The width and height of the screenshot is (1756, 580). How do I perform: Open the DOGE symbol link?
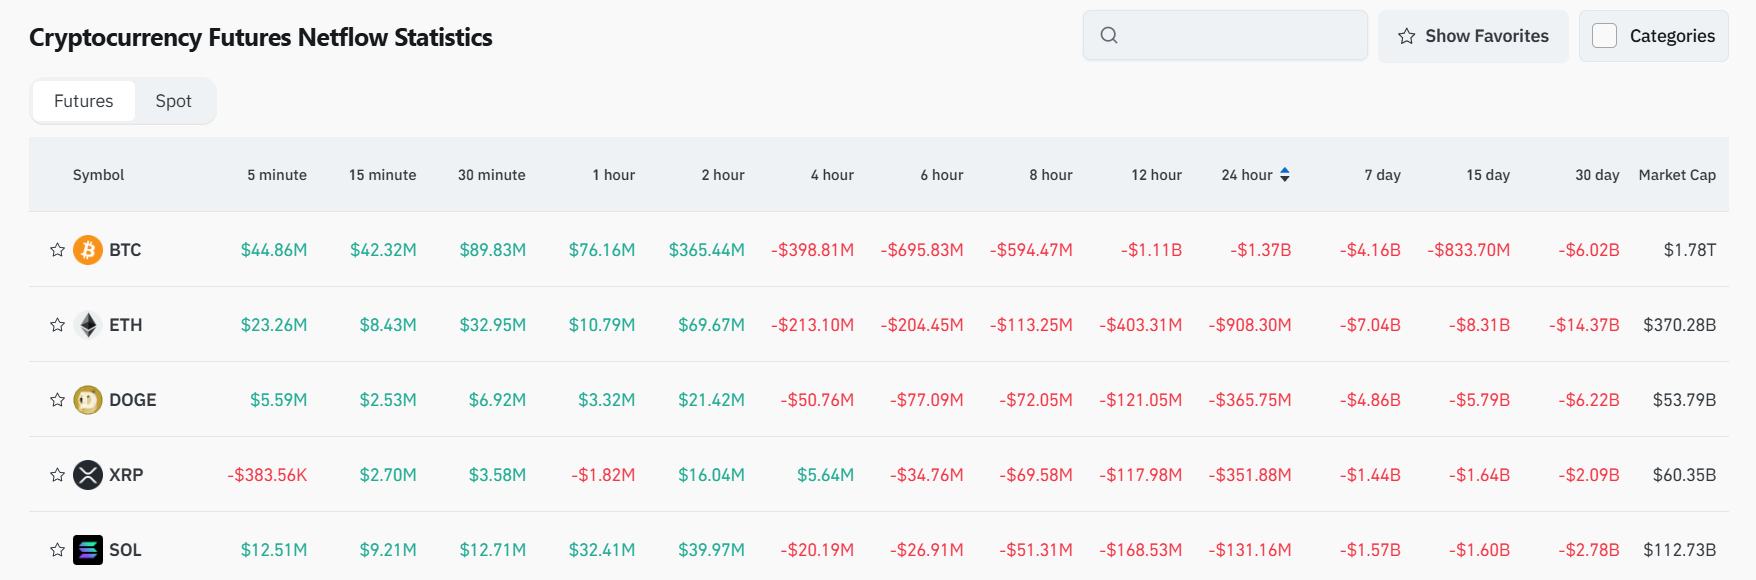(x=133, y=400)
